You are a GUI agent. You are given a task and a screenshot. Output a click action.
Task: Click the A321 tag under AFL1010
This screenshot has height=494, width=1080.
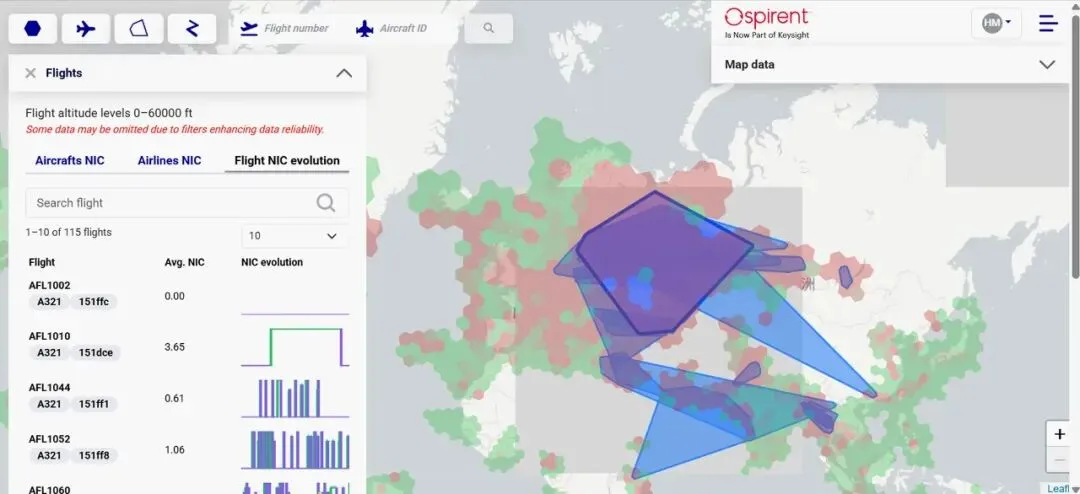[49, 353]
